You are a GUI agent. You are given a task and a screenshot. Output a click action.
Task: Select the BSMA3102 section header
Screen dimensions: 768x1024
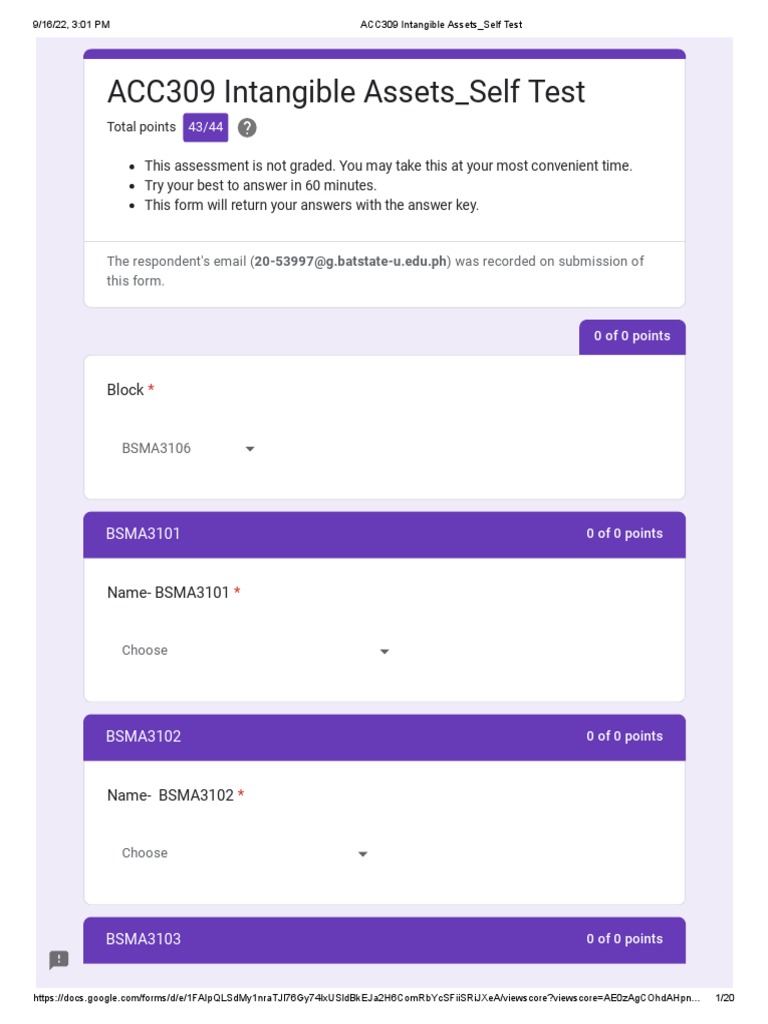(x=143, y=737)
